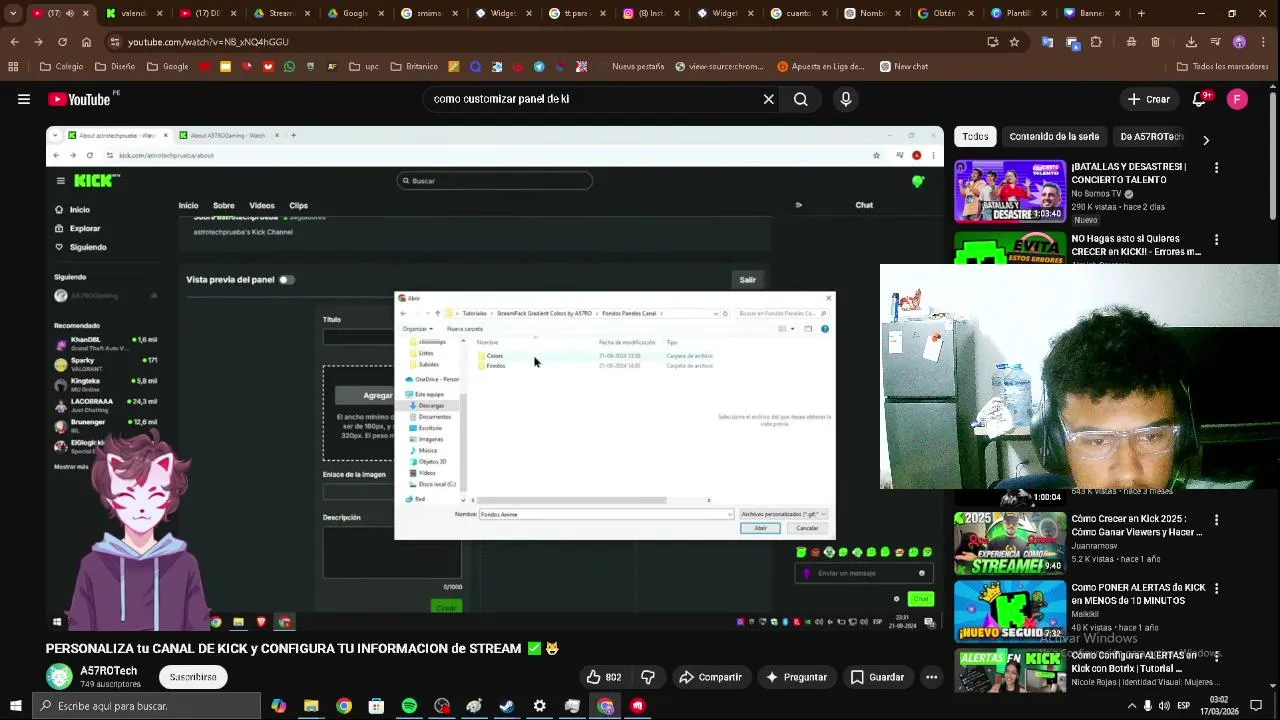Open the Cómo Crecer en Kick 2025 thumbnail
This screenshot has height=720, width=1280.
coord(1009,543)
